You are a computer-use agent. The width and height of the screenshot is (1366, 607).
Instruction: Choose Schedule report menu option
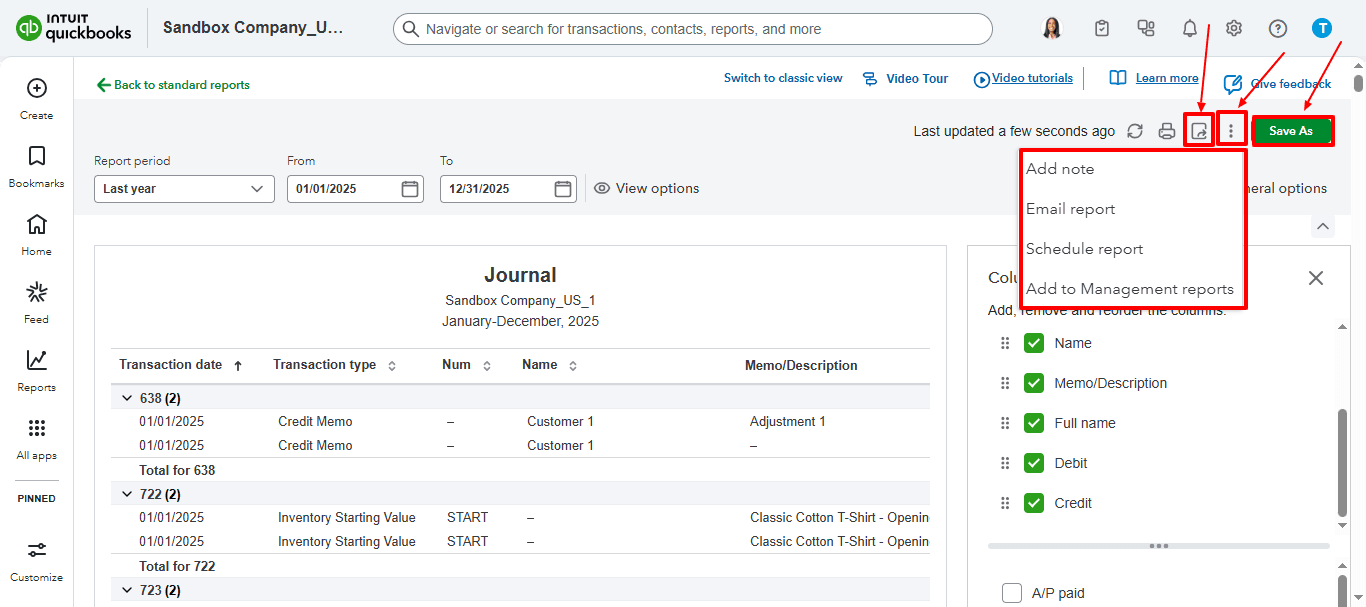tap(1084, 249)
